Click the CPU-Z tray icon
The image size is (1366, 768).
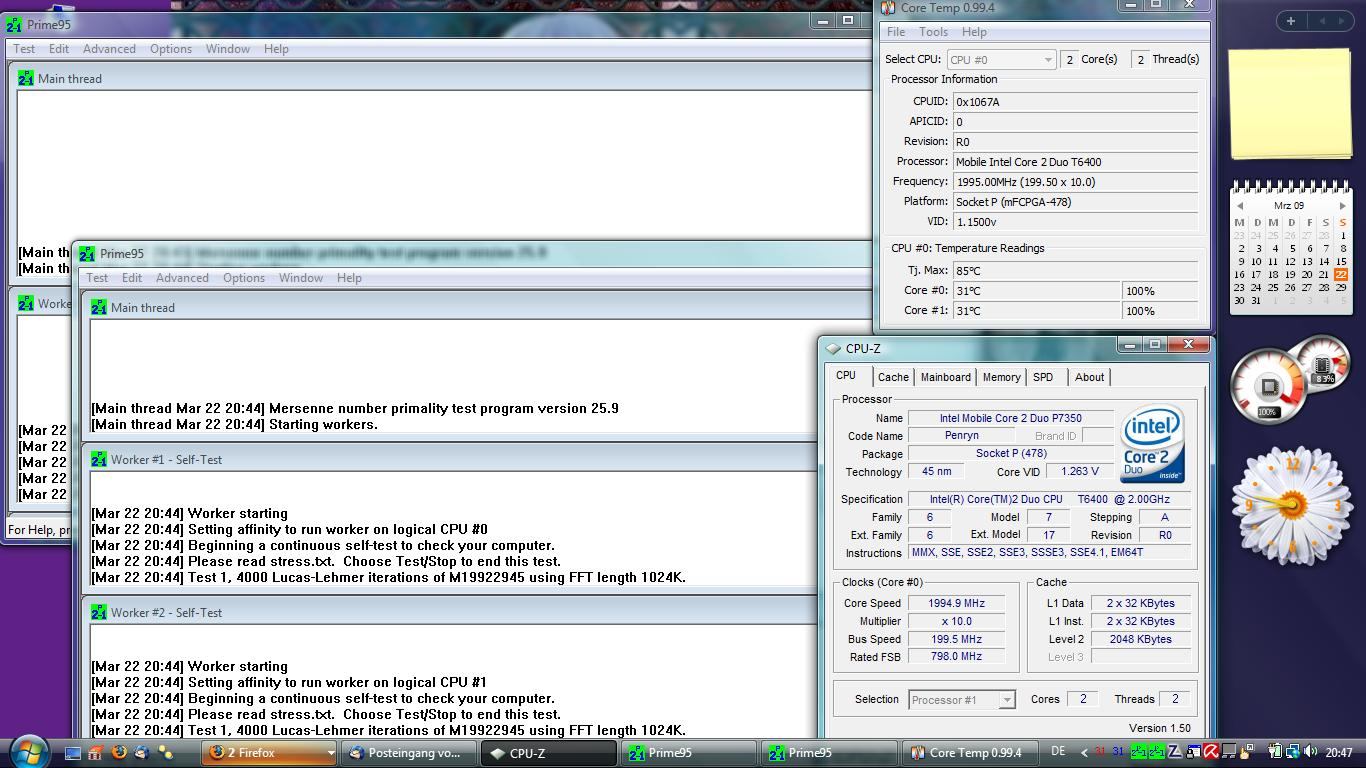point(1175,752)
